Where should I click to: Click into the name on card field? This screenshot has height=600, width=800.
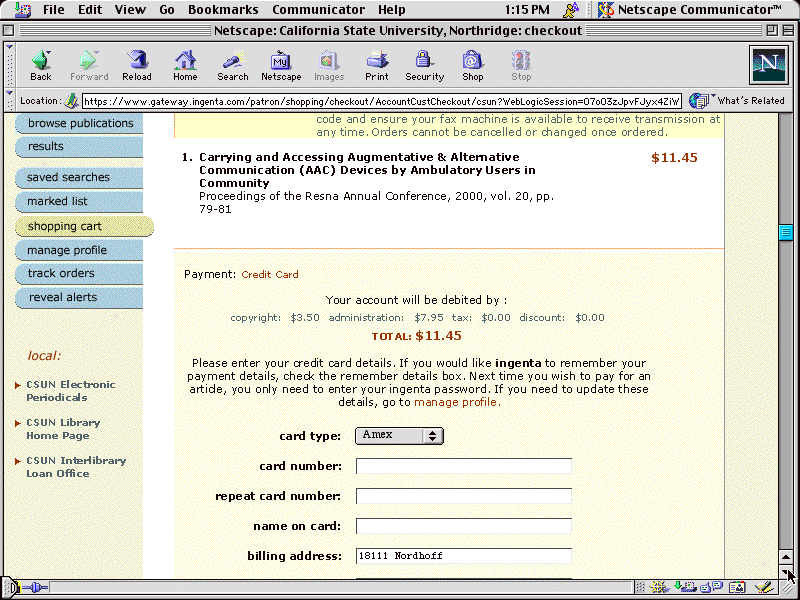464,526
